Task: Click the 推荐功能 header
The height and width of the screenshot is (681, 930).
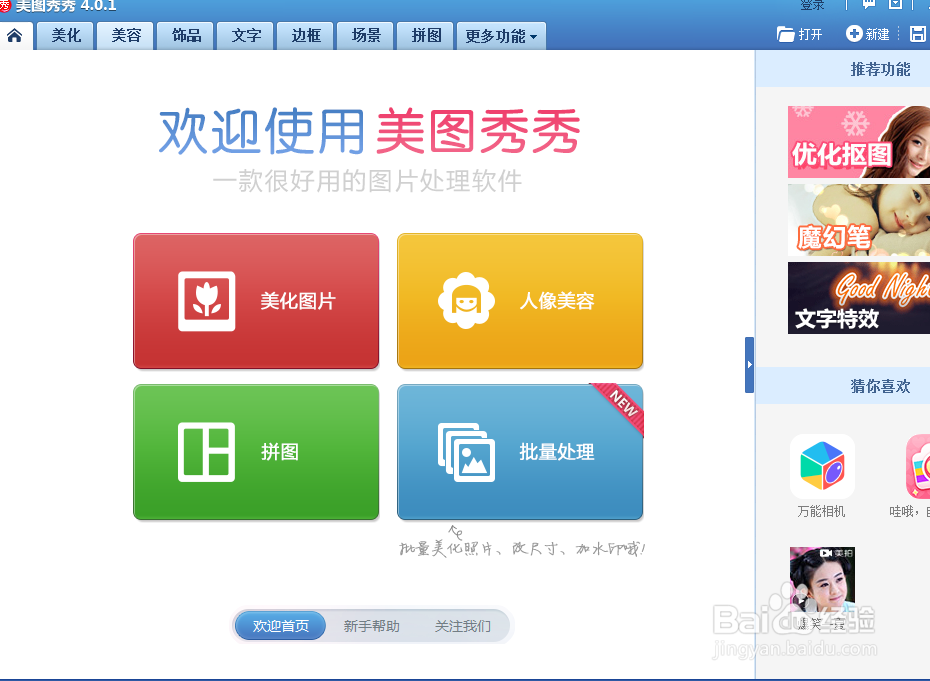Action: point(880,69)
